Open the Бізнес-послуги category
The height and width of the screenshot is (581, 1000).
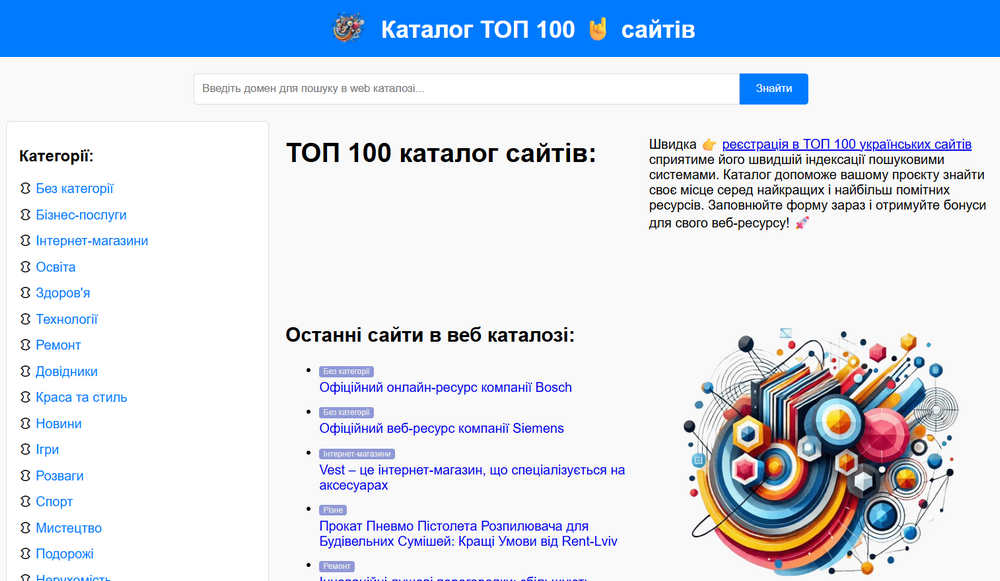tap(81, 215)
